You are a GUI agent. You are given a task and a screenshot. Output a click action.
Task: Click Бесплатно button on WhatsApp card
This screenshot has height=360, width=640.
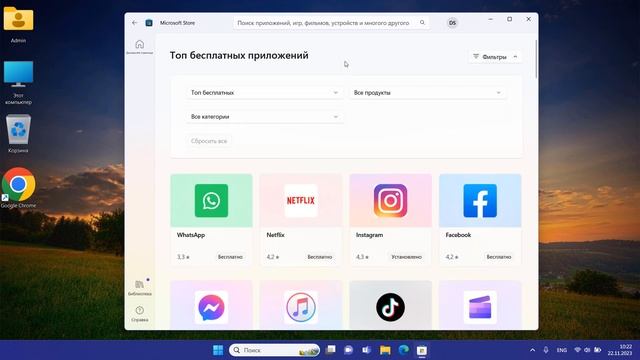click(230, 257)
